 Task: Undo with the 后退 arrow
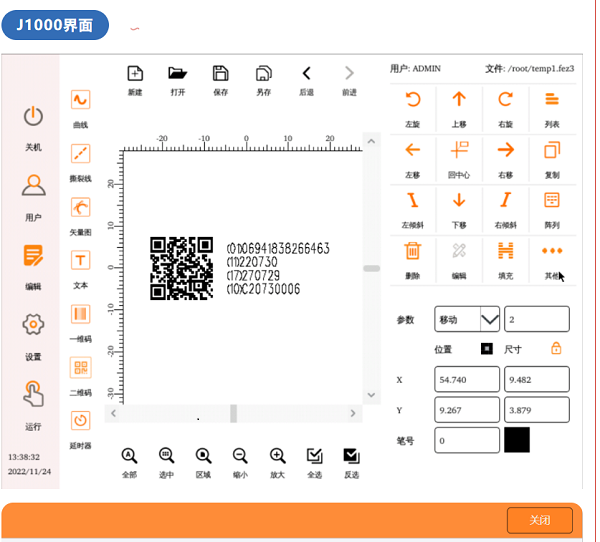pos(307,73)
